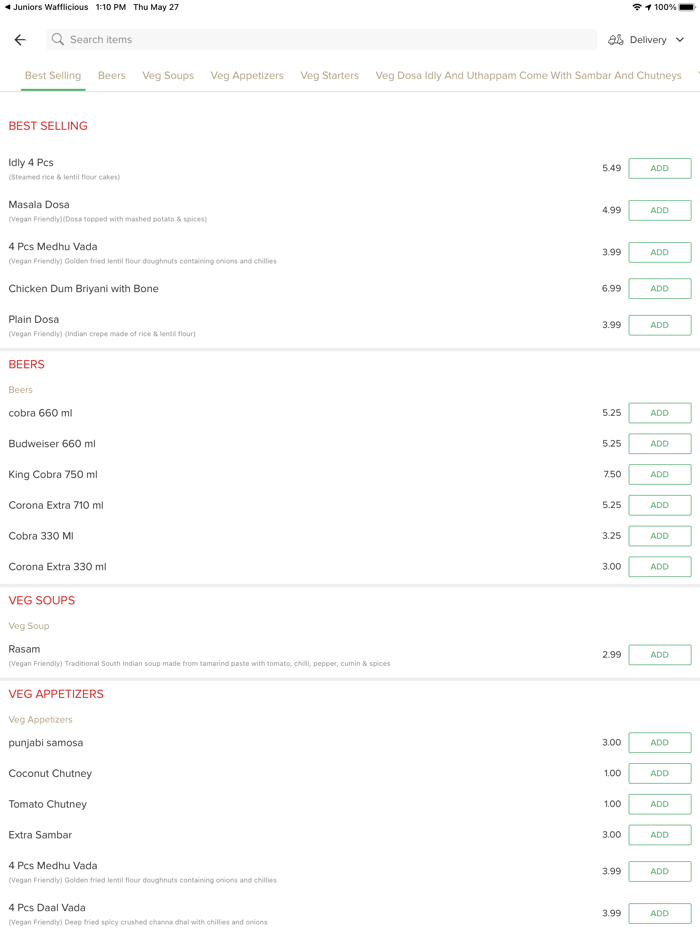Add Budweiser 660 ml to order

[x=659, y=444]
